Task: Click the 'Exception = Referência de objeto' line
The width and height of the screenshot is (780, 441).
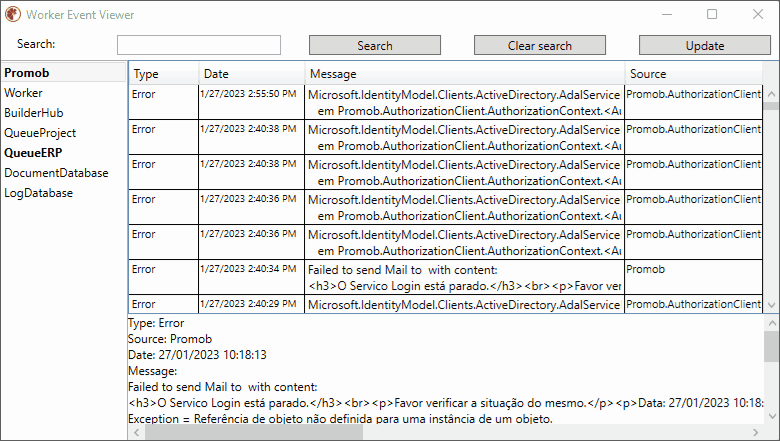Action: (340, 419)
